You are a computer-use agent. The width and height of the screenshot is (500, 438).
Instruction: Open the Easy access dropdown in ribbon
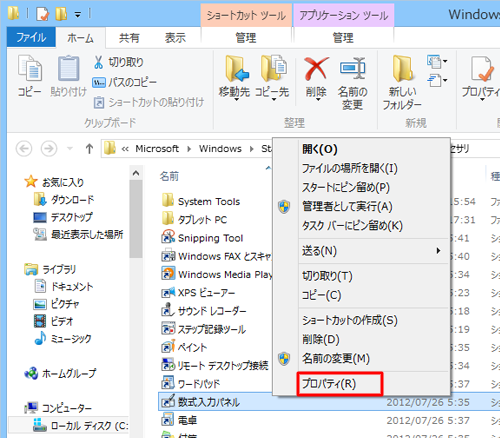(x=437, y=80)
